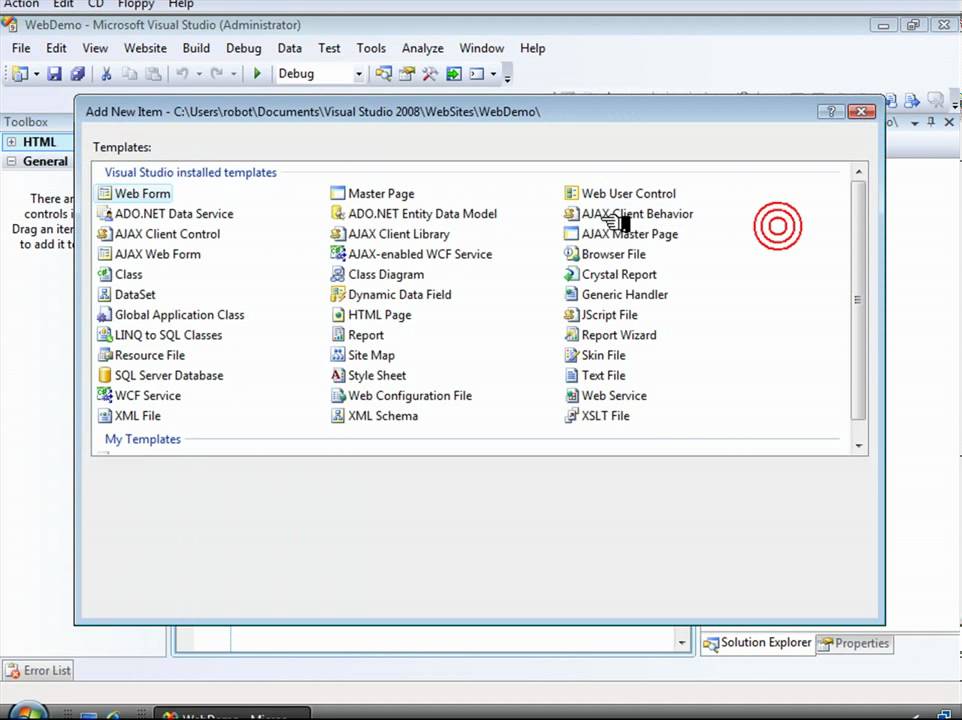Choose AJAX Client Control template
The width and height of the screenshot is (962, 720).
point(158,234)
